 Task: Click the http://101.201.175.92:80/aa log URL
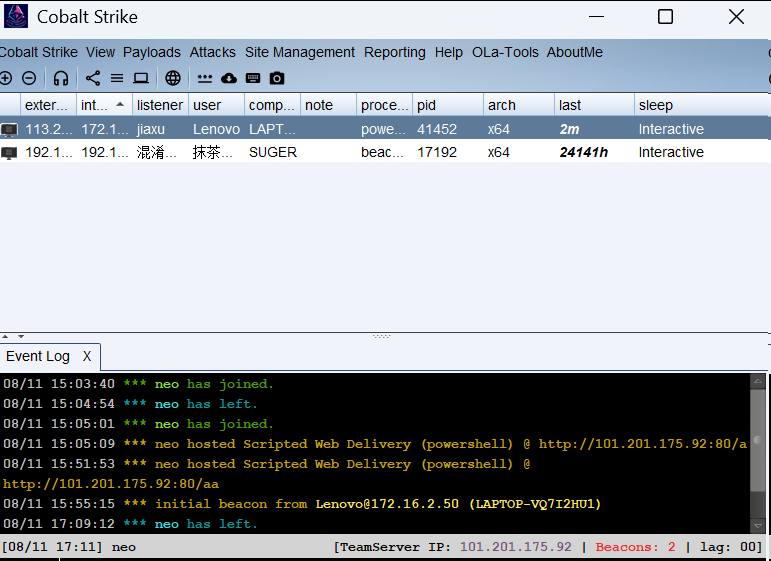click(111, 484)
